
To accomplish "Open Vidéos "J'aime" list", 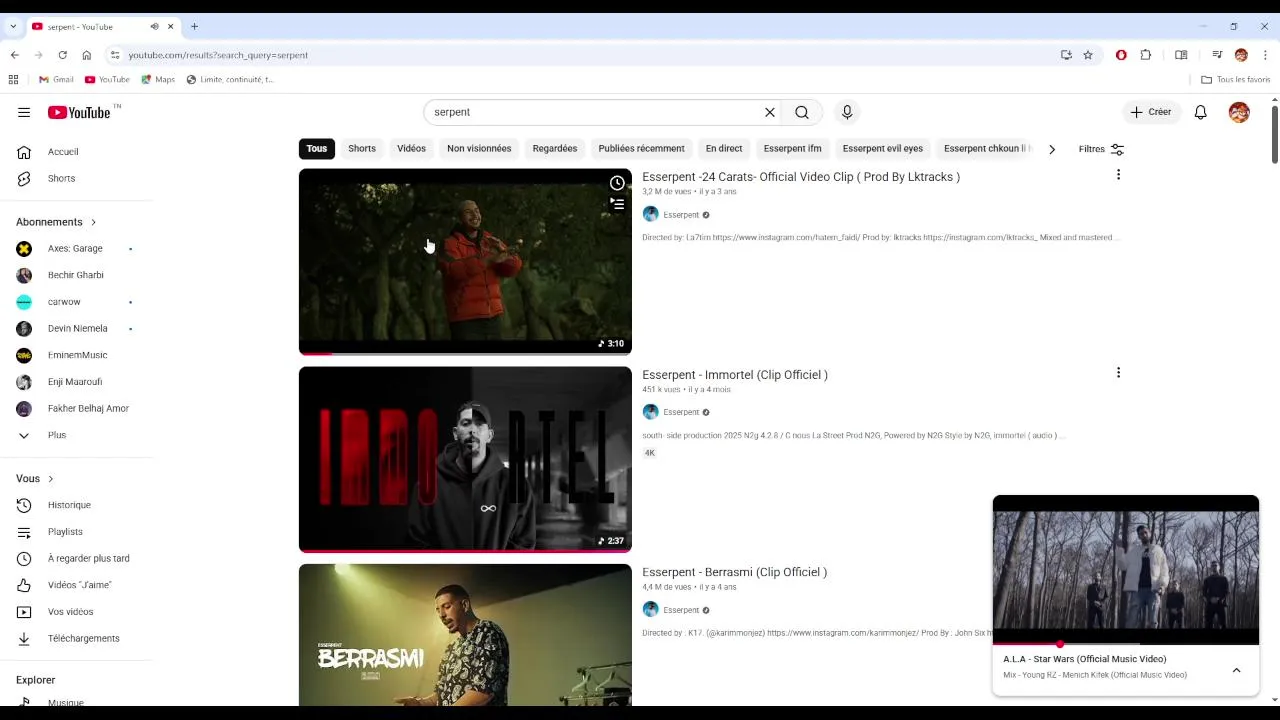I will coord(77,585).
